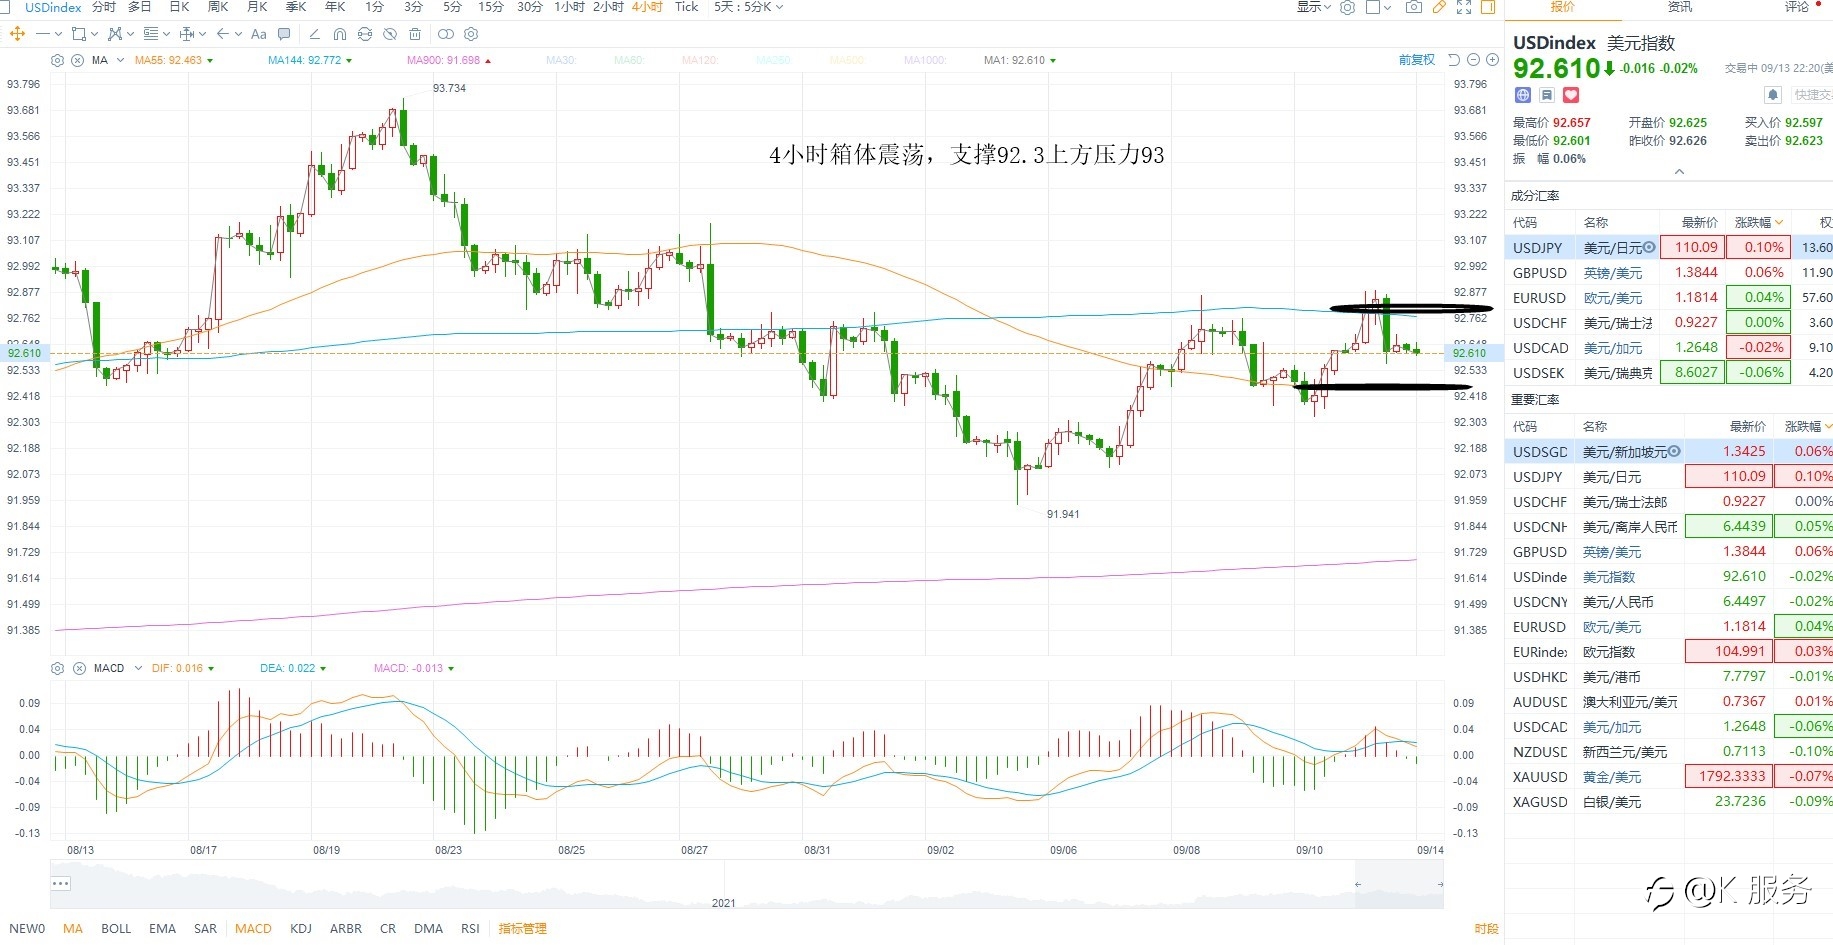
Task: Toggle MACD histogram visibility
Action: tap(414, 668)
